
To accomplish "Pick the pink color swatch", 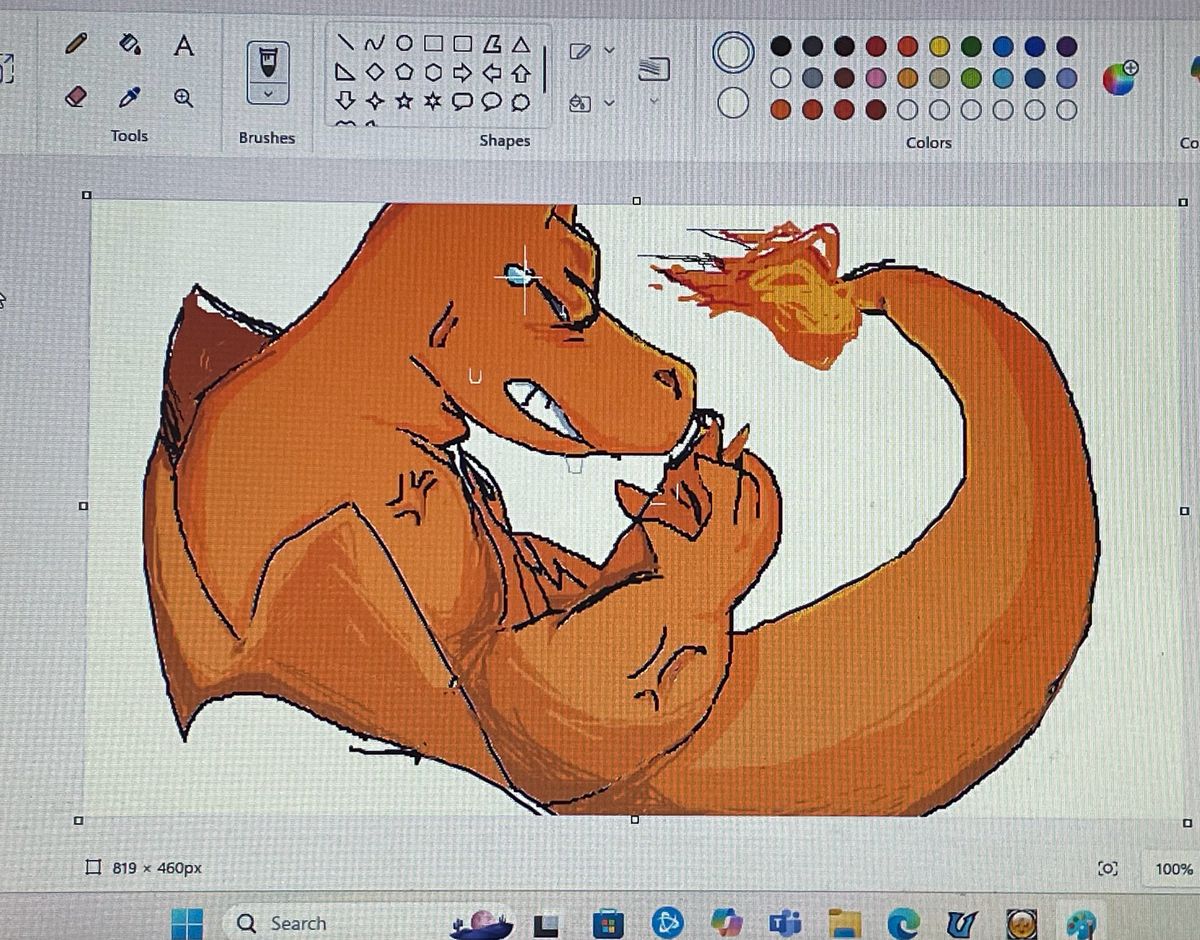I will coord(876,77).
